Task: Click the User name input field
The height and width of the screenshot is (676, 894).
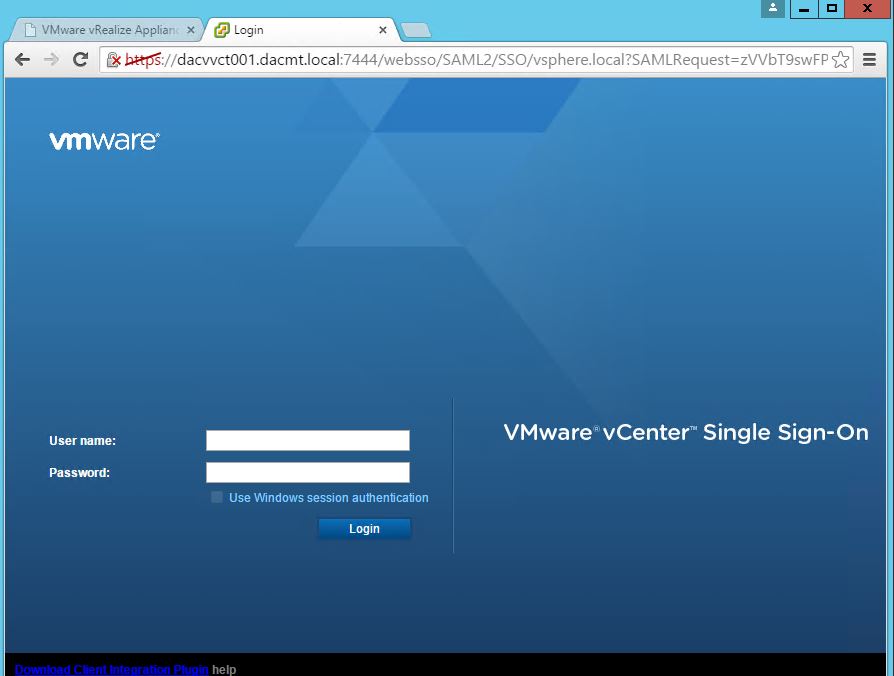Action: pos(308,441)
